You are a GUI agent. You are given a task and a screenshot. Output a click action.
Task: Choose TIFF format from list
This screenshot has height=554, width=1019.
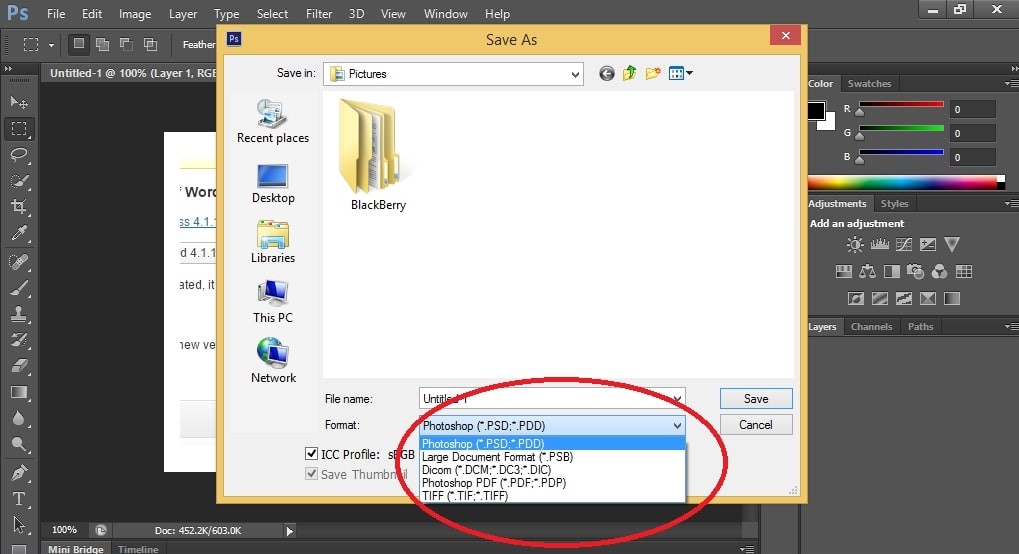pos(553,496)
